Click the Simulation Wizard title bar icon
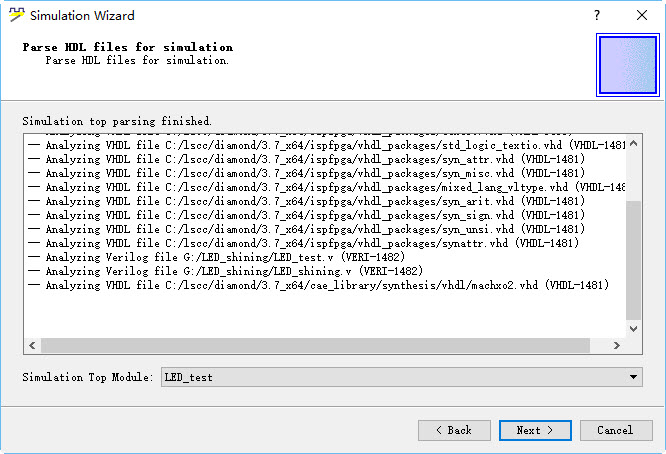Screen dimensions: 666x454 [17, 15]
